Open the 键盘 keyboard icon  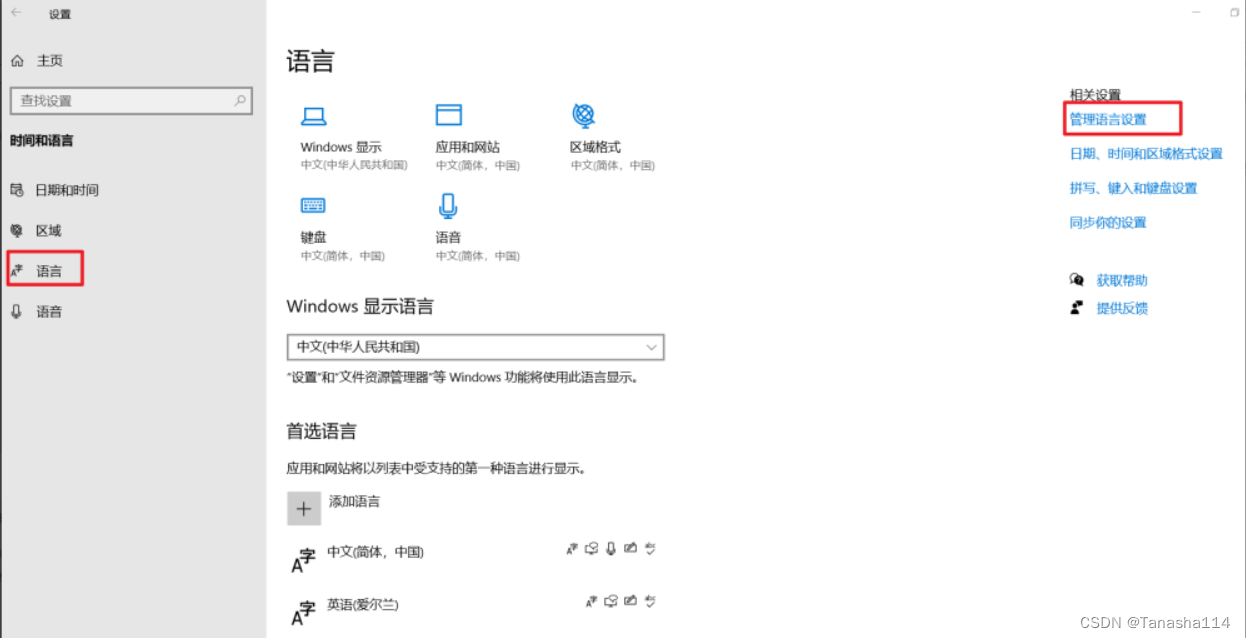tap(313, 205)
